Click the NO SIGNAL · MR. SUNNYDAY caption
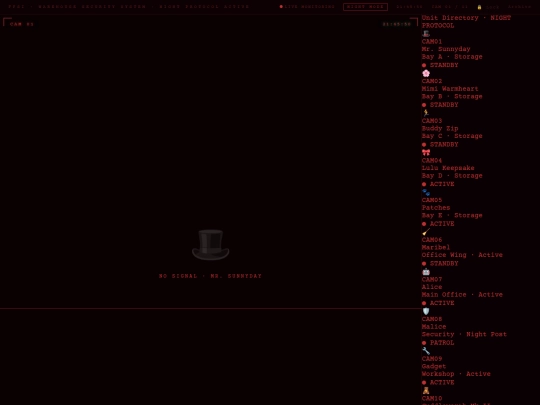This screenshot has width=540, height=405. [210, 276]
